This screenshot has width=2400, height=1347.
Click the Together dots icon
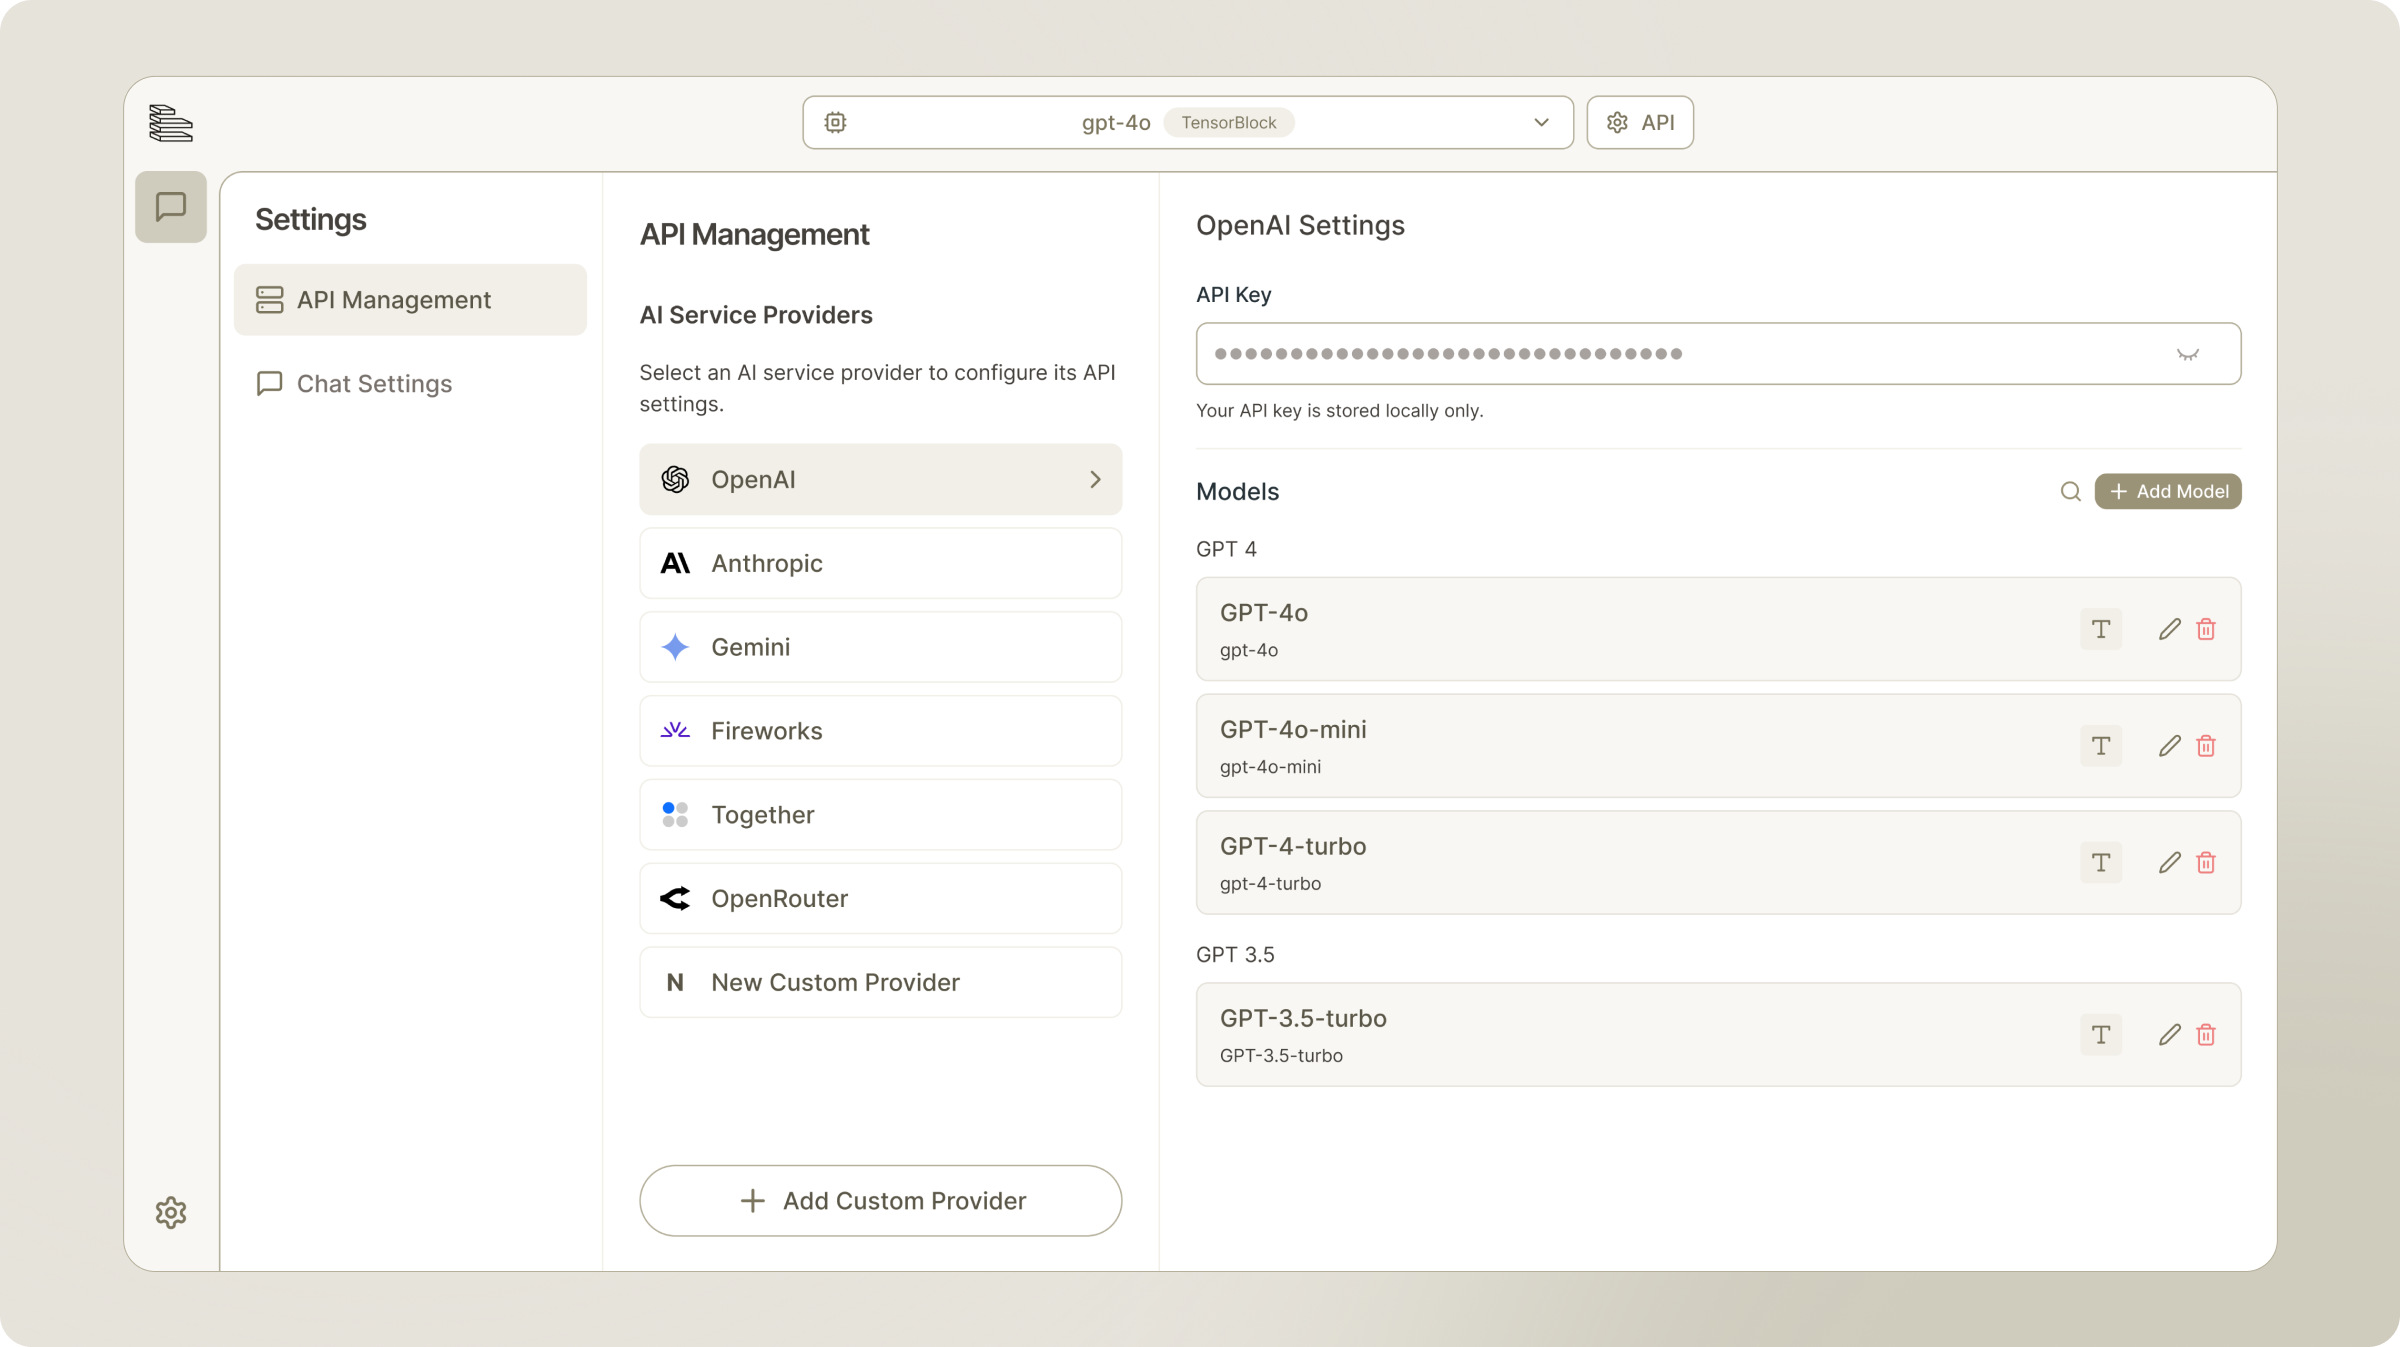click(675, 815)
